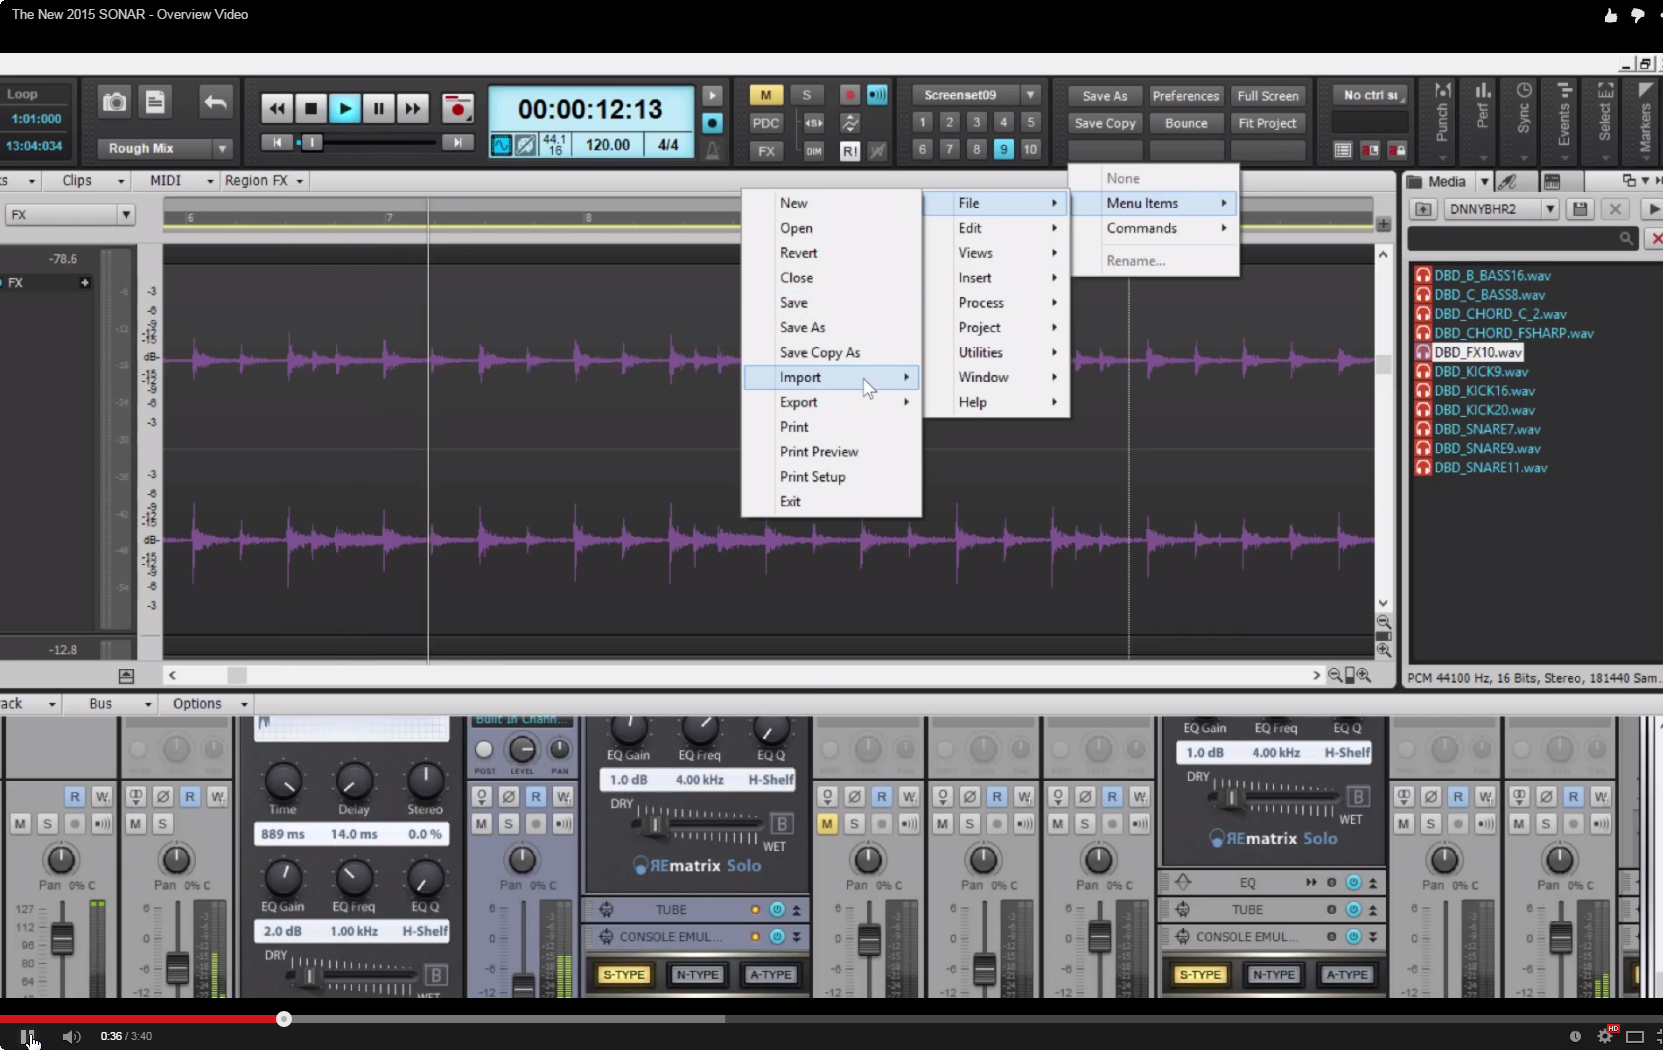The height and width of the screenshot is (1050, 1663).
Task: Click the YouTube progress bar scrubber
Action: [x=284, y=1019]
